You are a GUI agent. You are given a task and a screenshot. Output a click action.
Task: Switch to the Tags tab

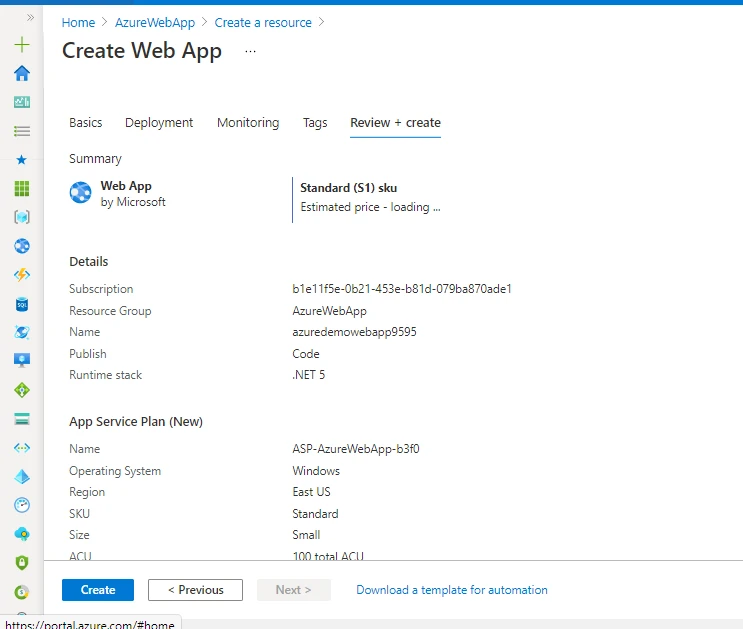click(315, 123)
